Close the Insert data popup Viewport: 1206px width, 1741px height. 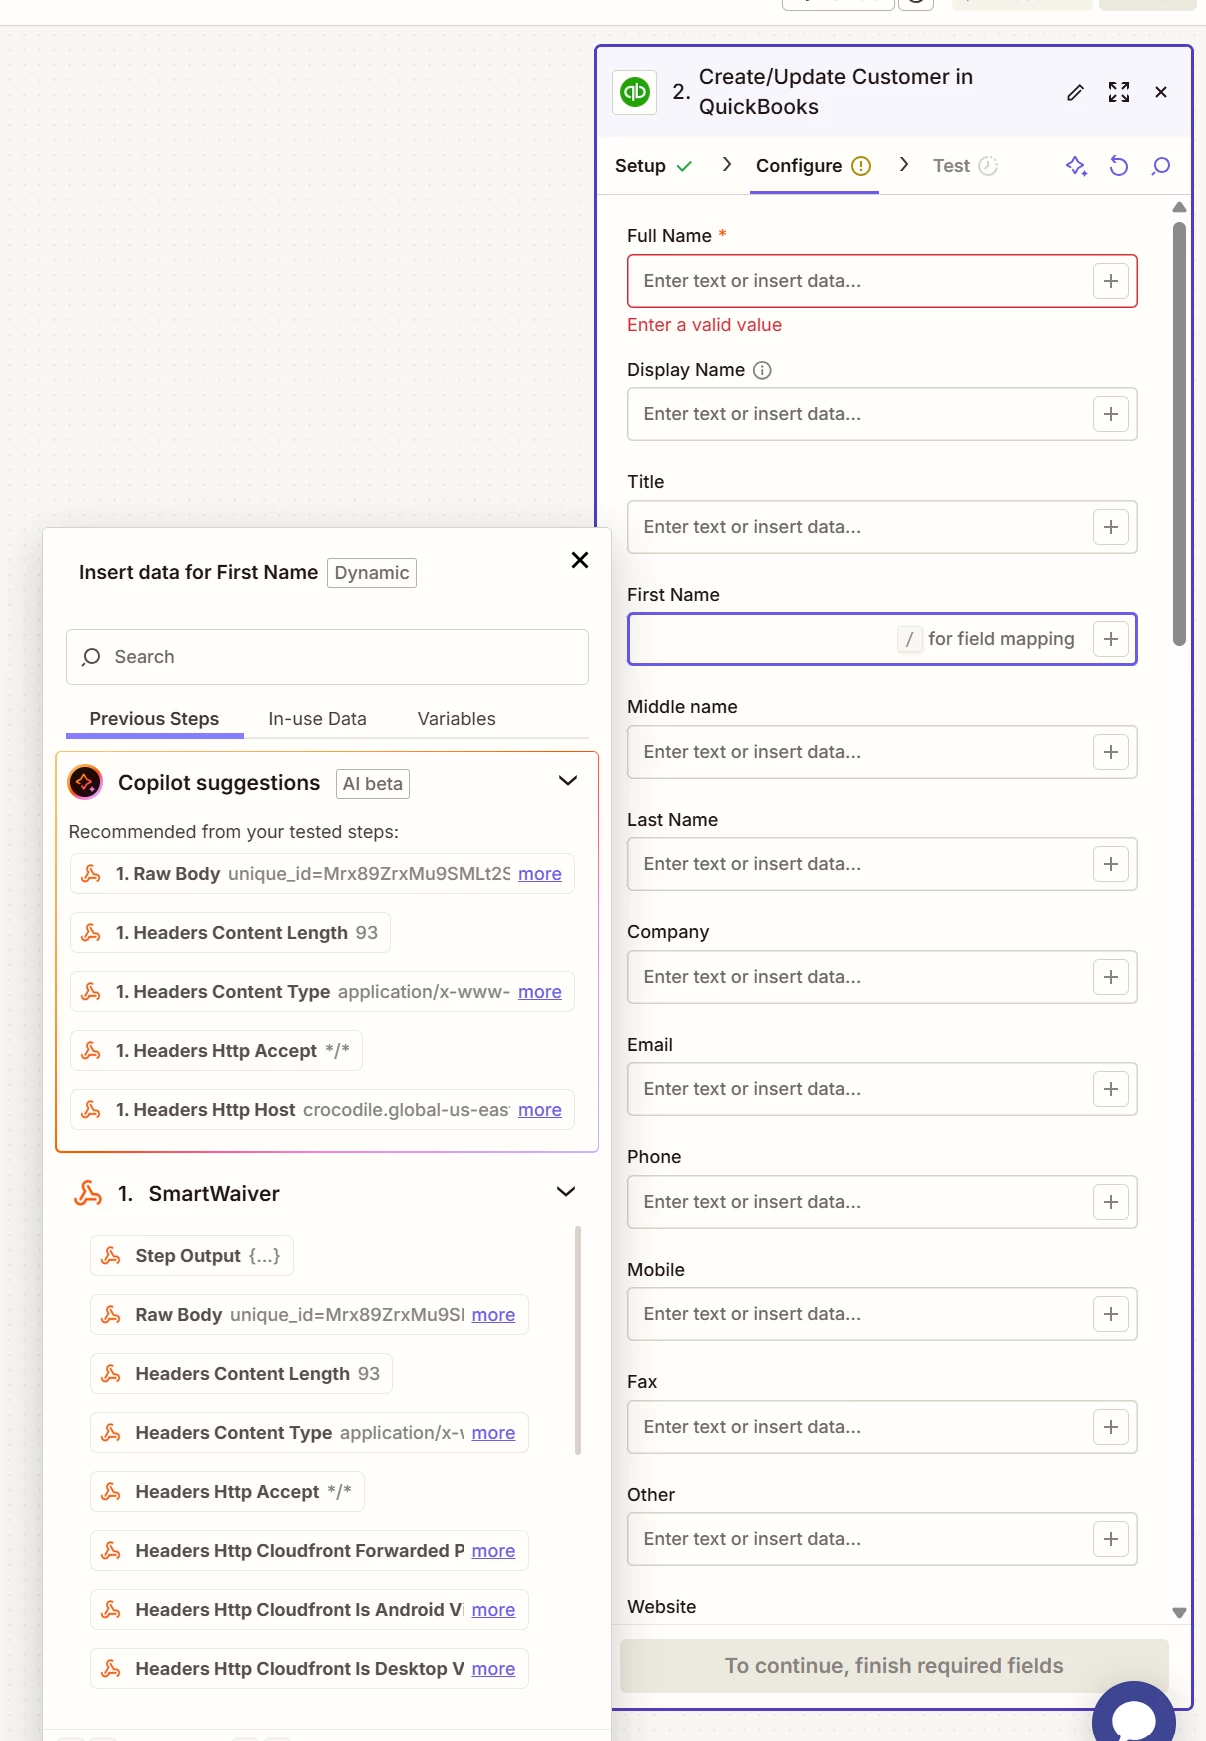click(580, 560)
